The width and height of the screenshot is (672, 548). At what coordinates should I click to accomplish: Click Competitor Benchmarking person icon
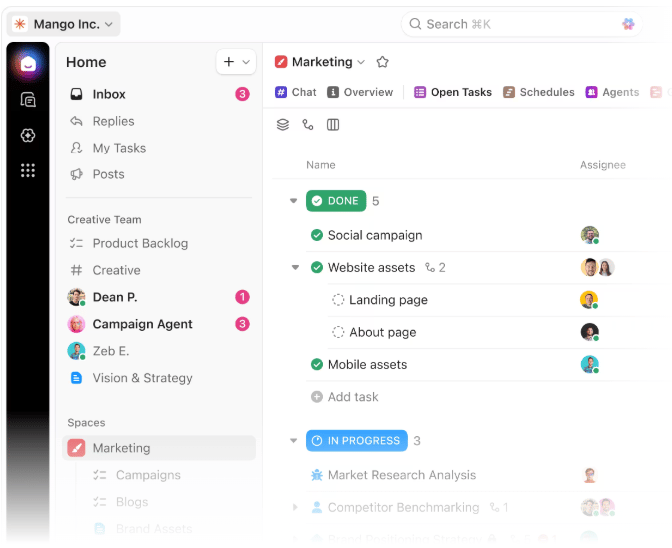point(317,507)
